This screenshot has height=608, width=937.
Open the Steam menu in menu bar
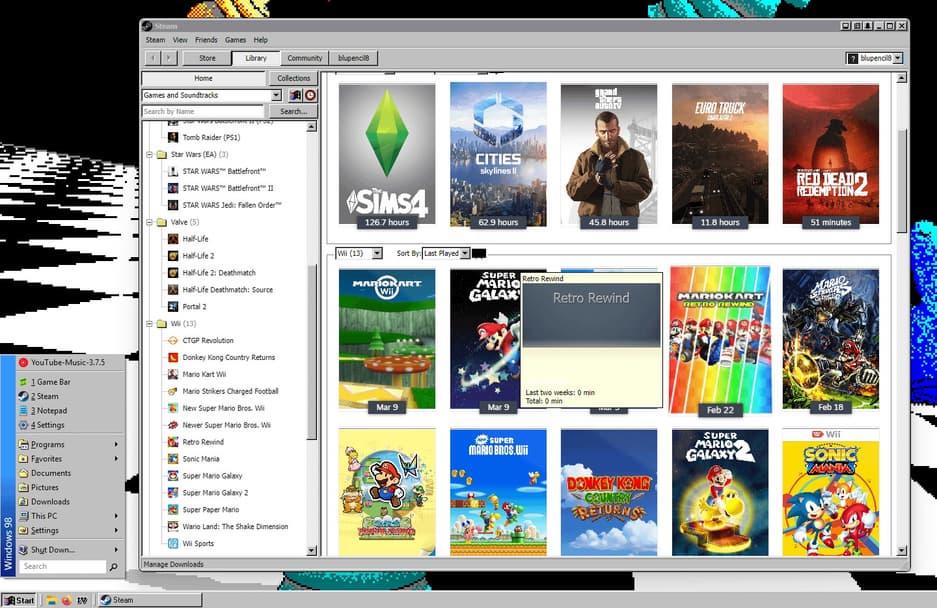(x=155, y=40)
